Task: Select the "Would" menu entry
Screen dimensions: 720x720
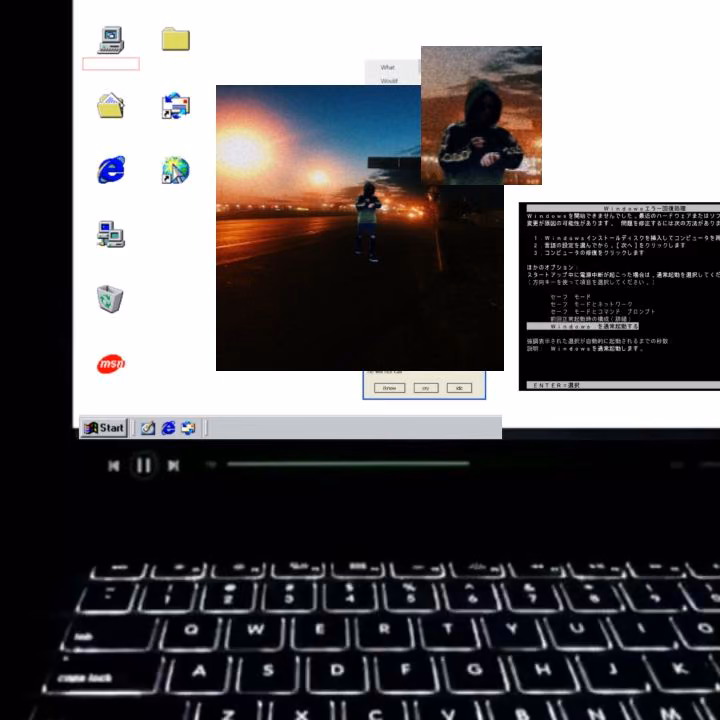Action: coord(389,81)
